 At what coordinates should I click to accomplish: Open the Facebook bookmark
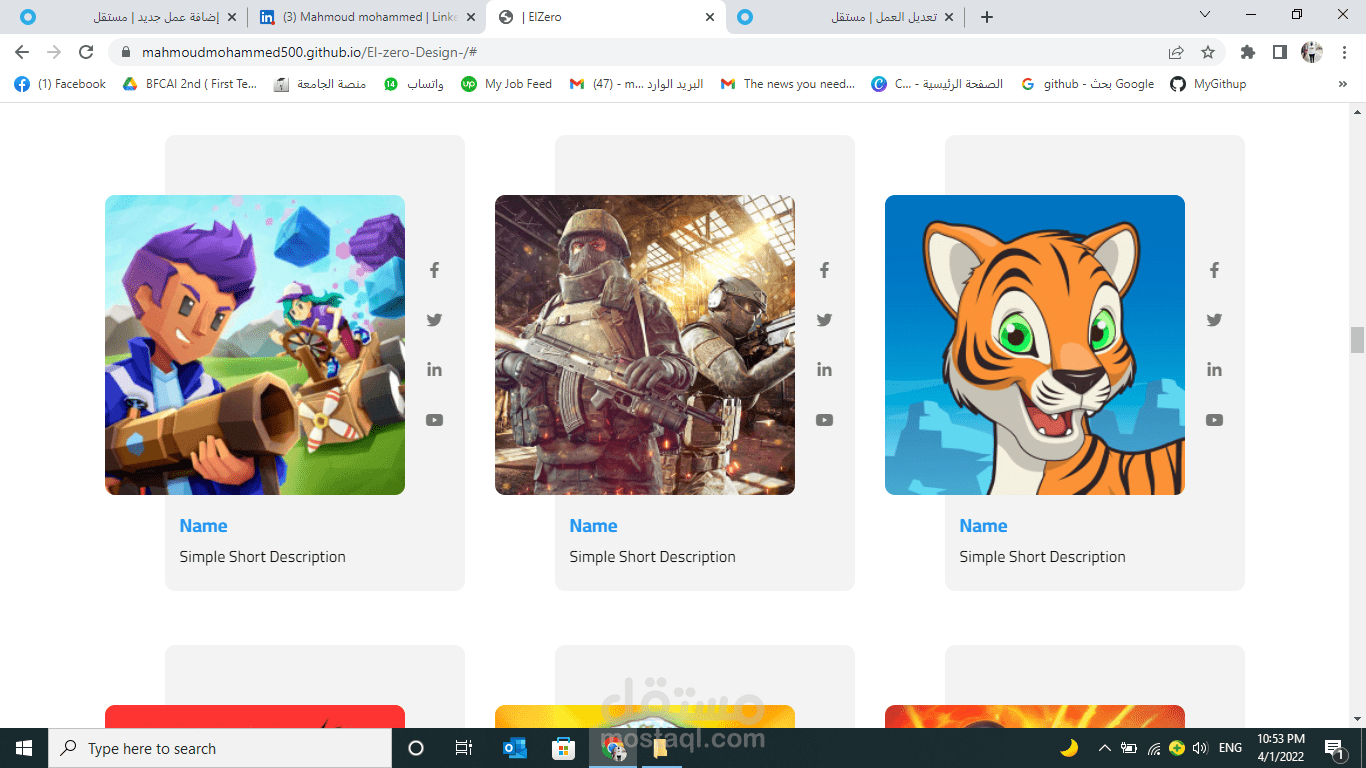pyautogui.click(x=60, y=84)
